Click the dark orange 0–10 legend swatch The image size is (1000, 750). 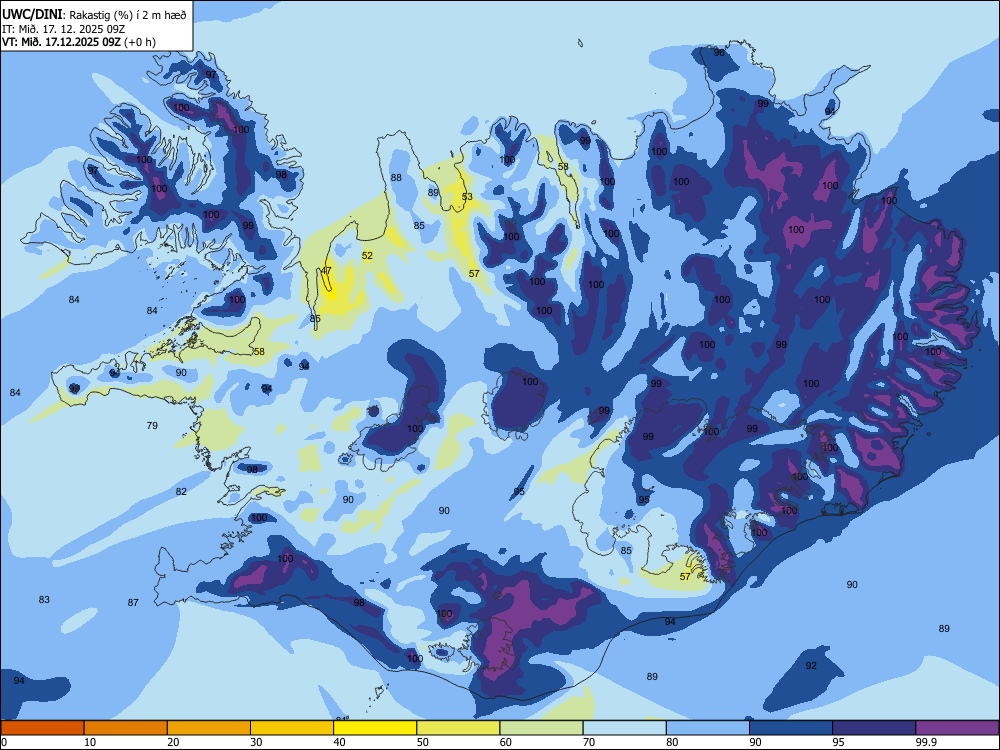point(42,728)
